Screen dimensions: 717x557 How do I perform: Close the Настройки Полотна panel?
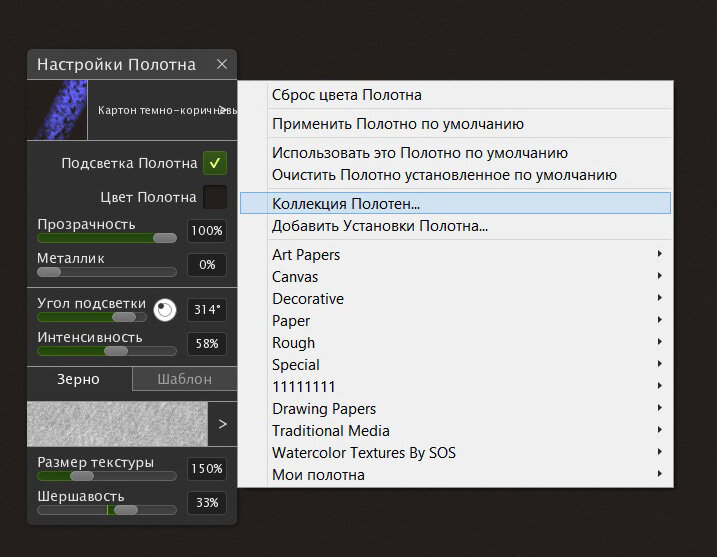click(x=222, y=64)
